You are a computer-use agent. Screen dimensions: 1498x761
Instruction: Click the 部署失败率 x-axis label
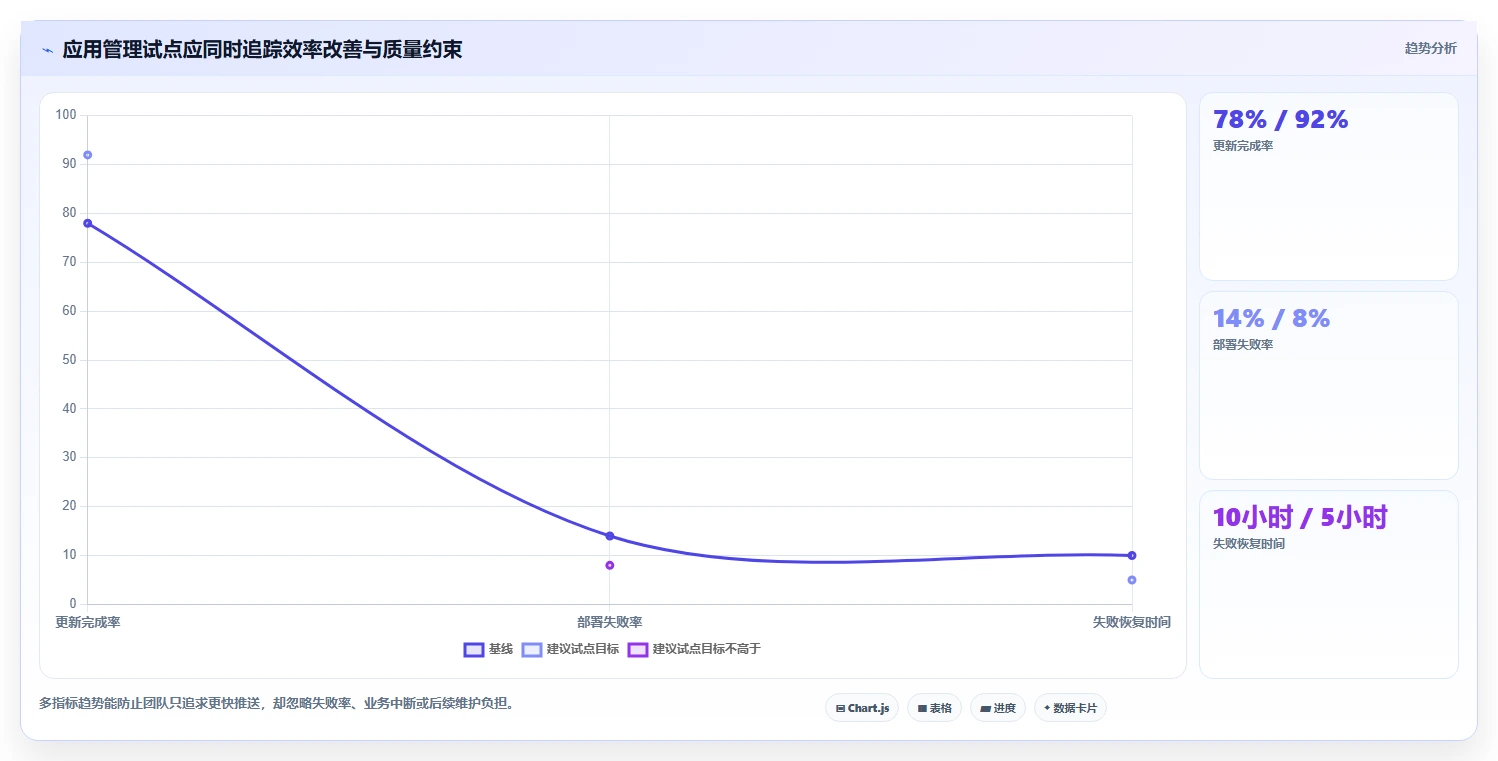point(610,622)
